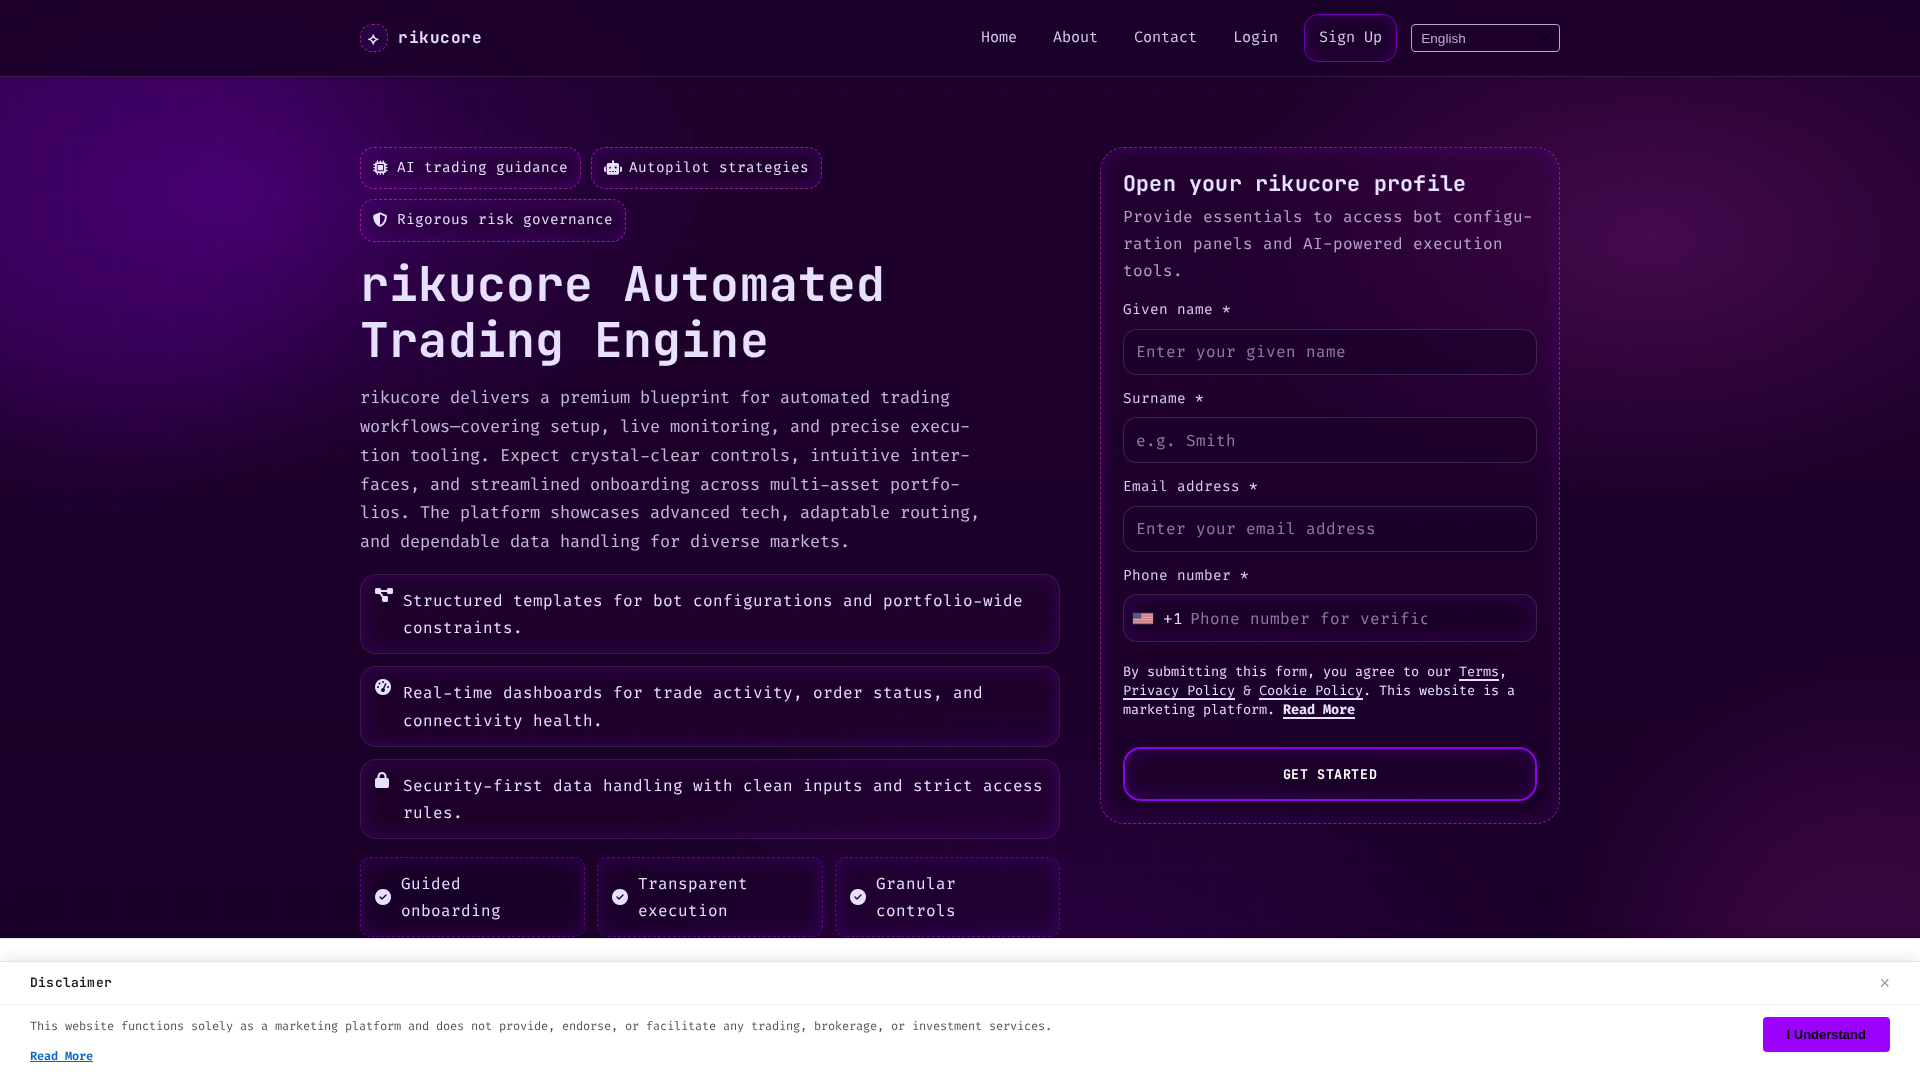1920x1080 pixels.
Task: Click the shield icon in Rigorous risk governance
Action: coord(380,220)
